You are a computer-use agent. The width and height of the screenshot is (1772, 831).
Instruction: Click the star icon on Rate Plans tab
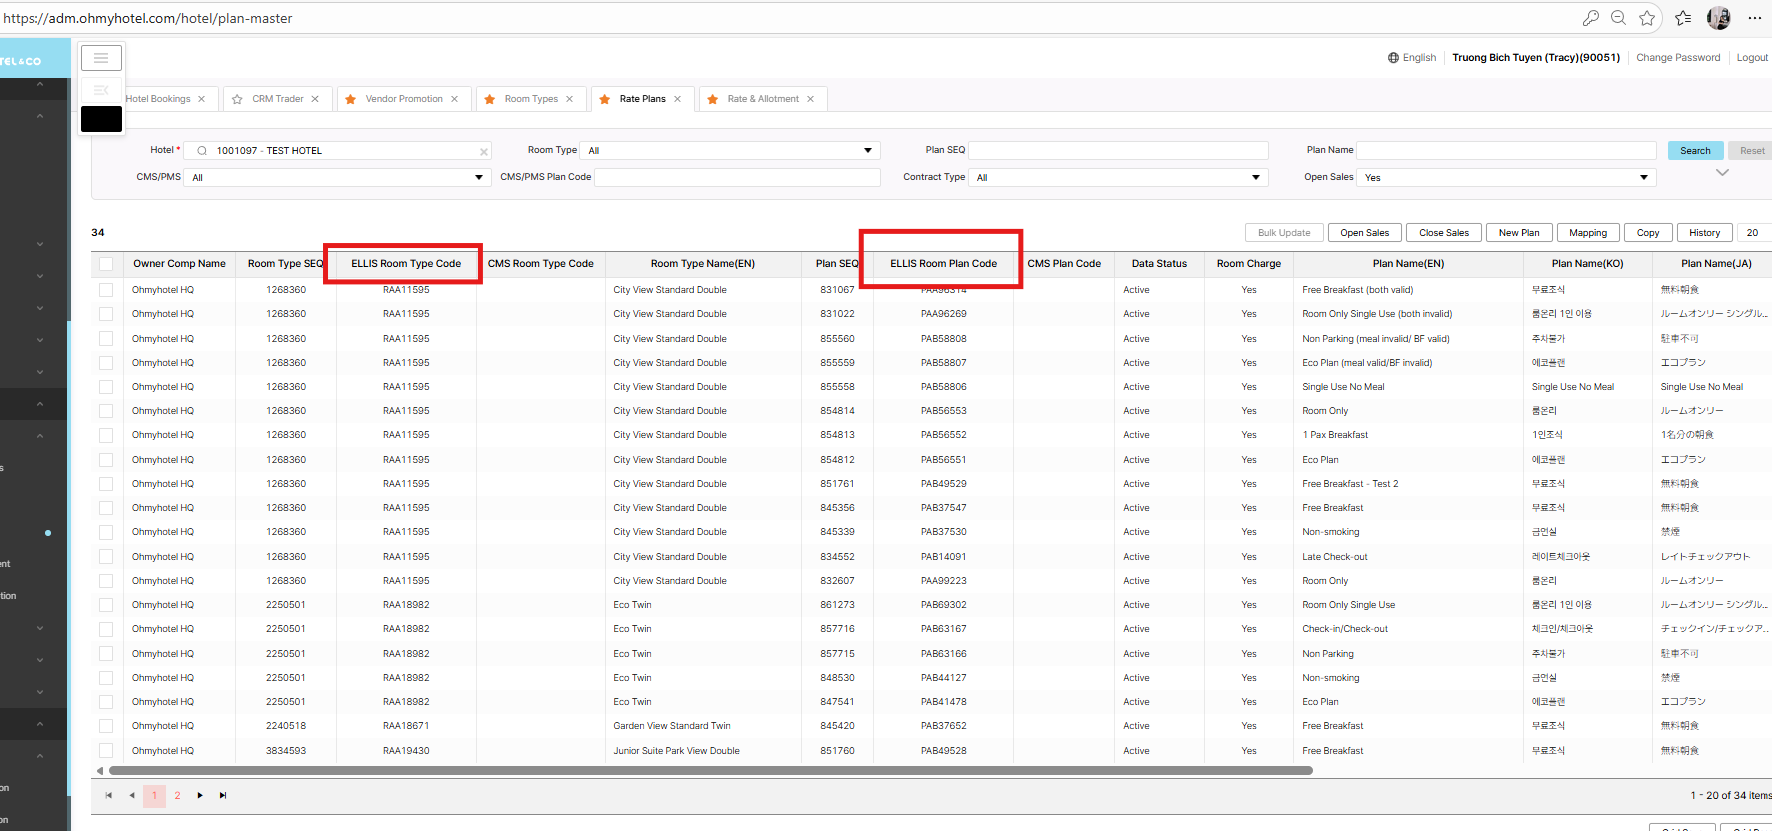pos(605,99)
